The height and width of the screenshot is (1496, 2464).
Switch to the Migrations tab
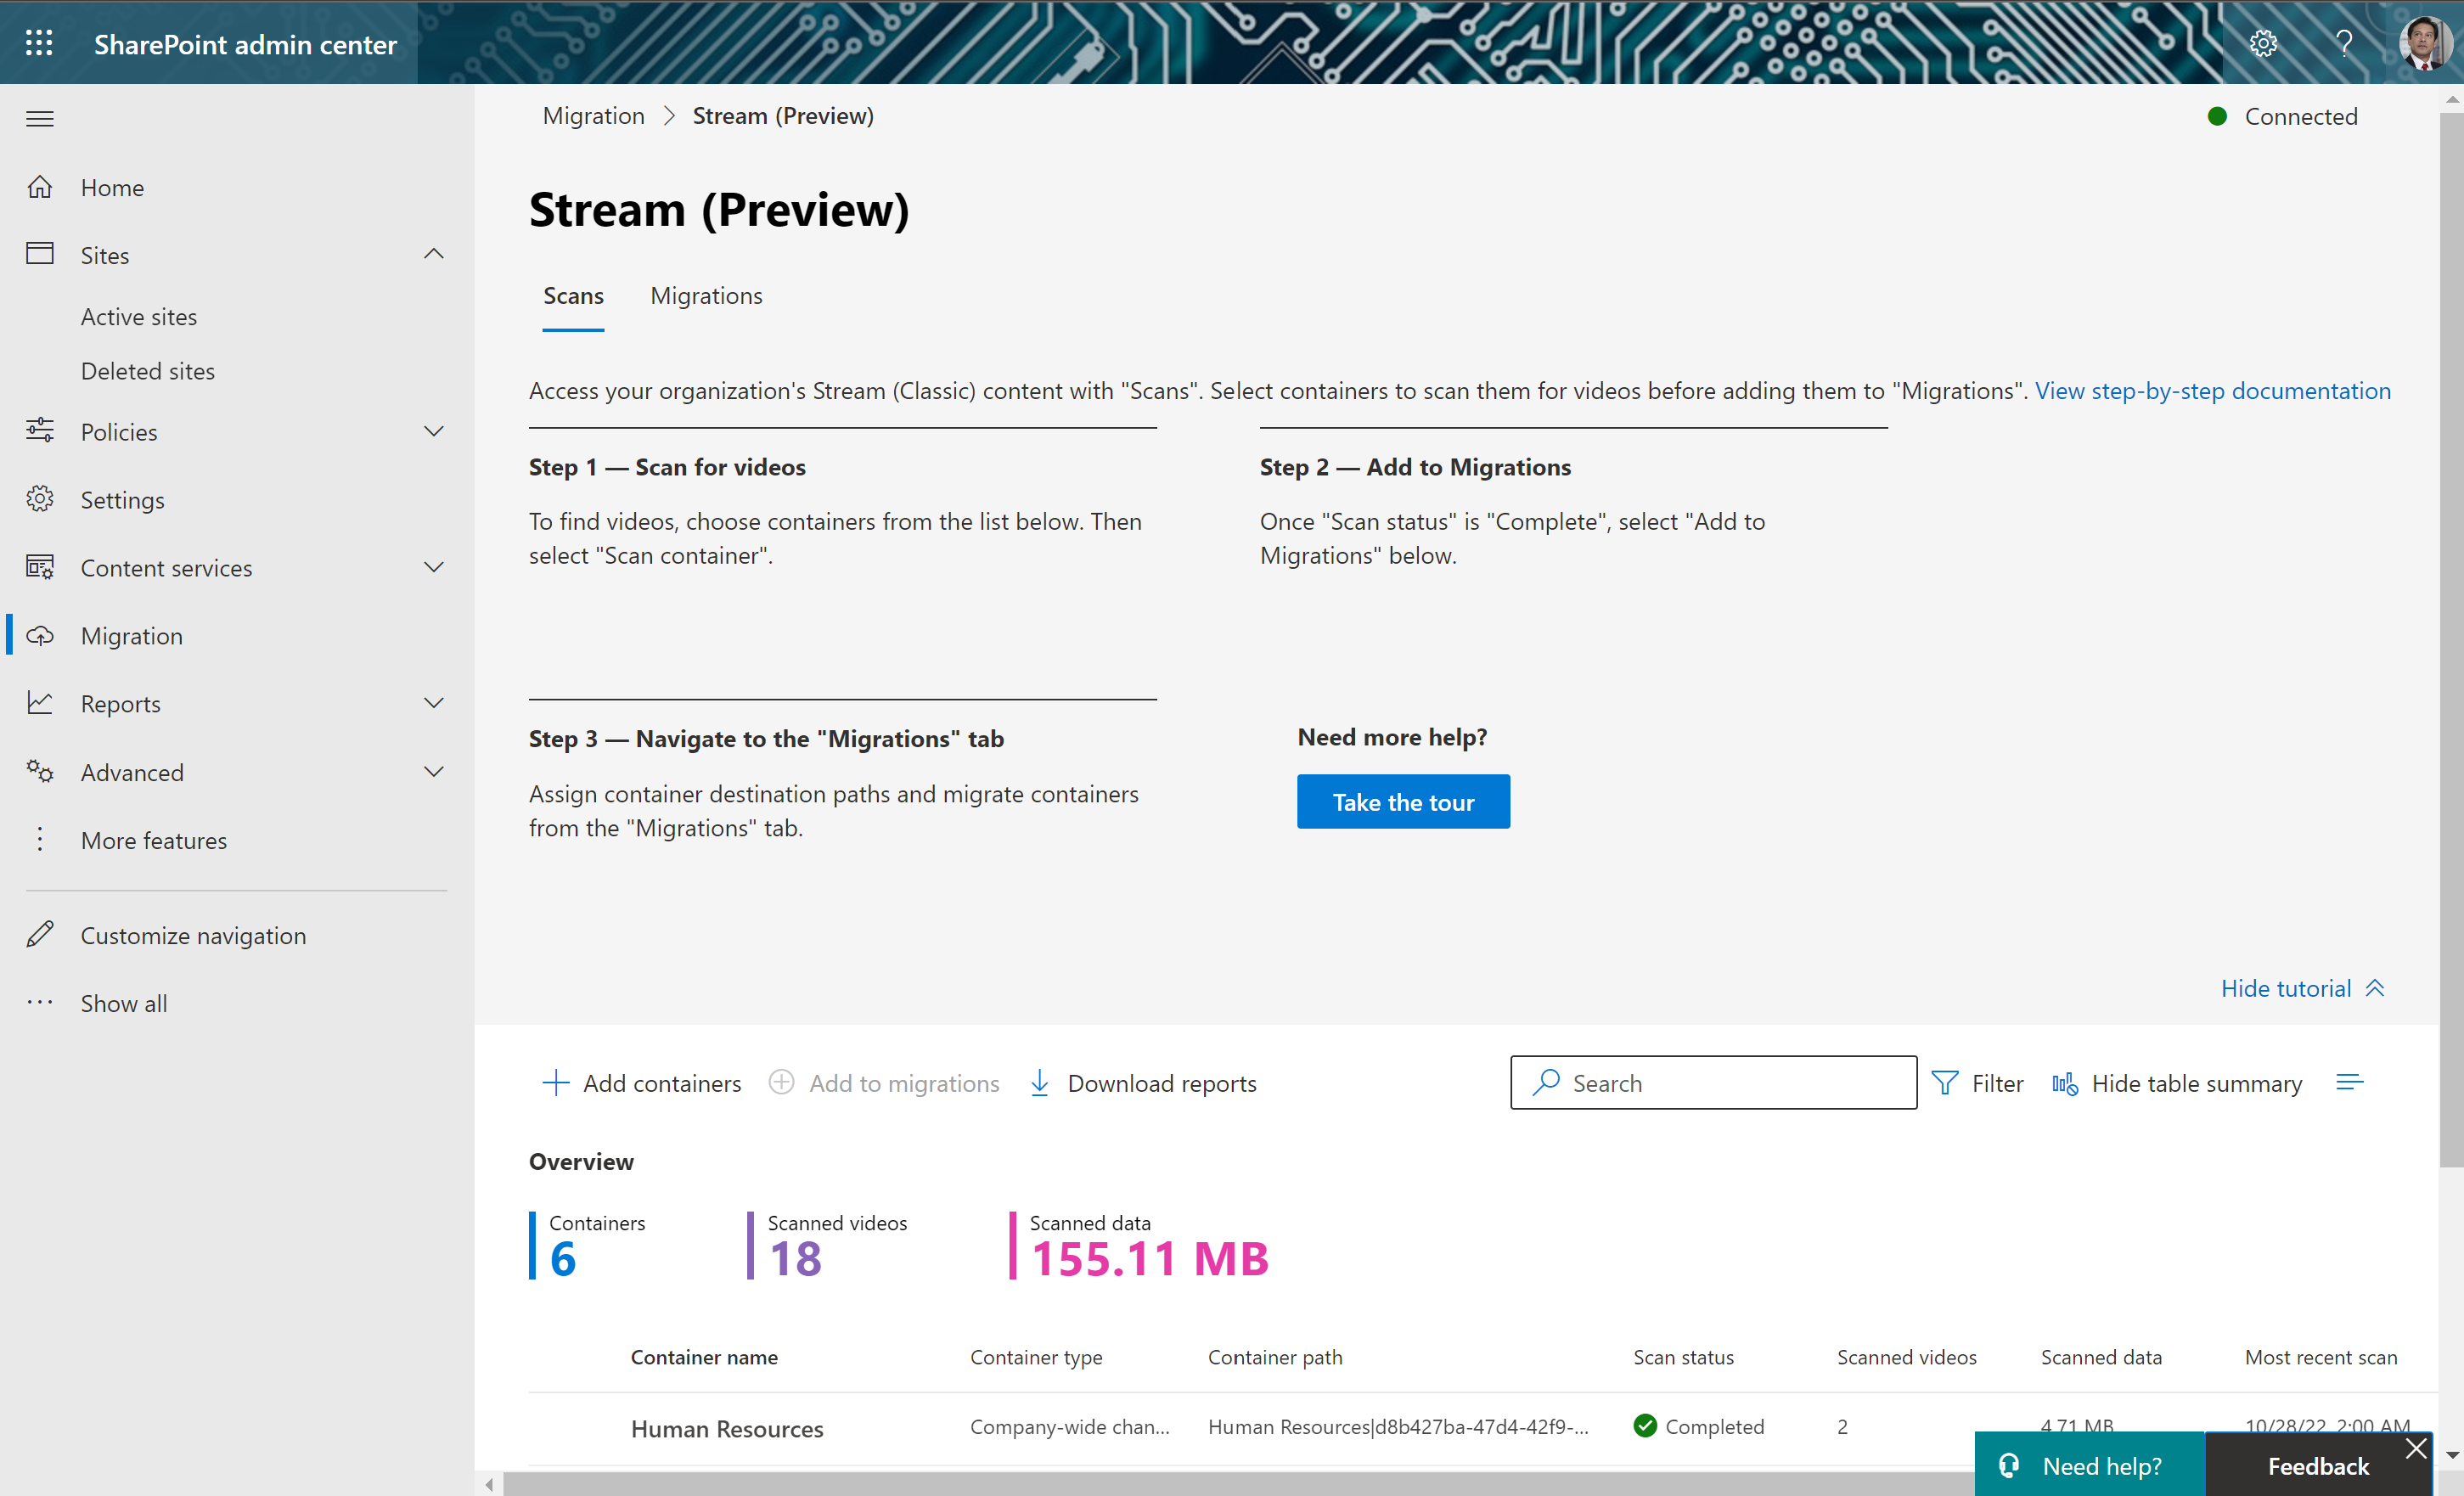click(x=706, y=295)
